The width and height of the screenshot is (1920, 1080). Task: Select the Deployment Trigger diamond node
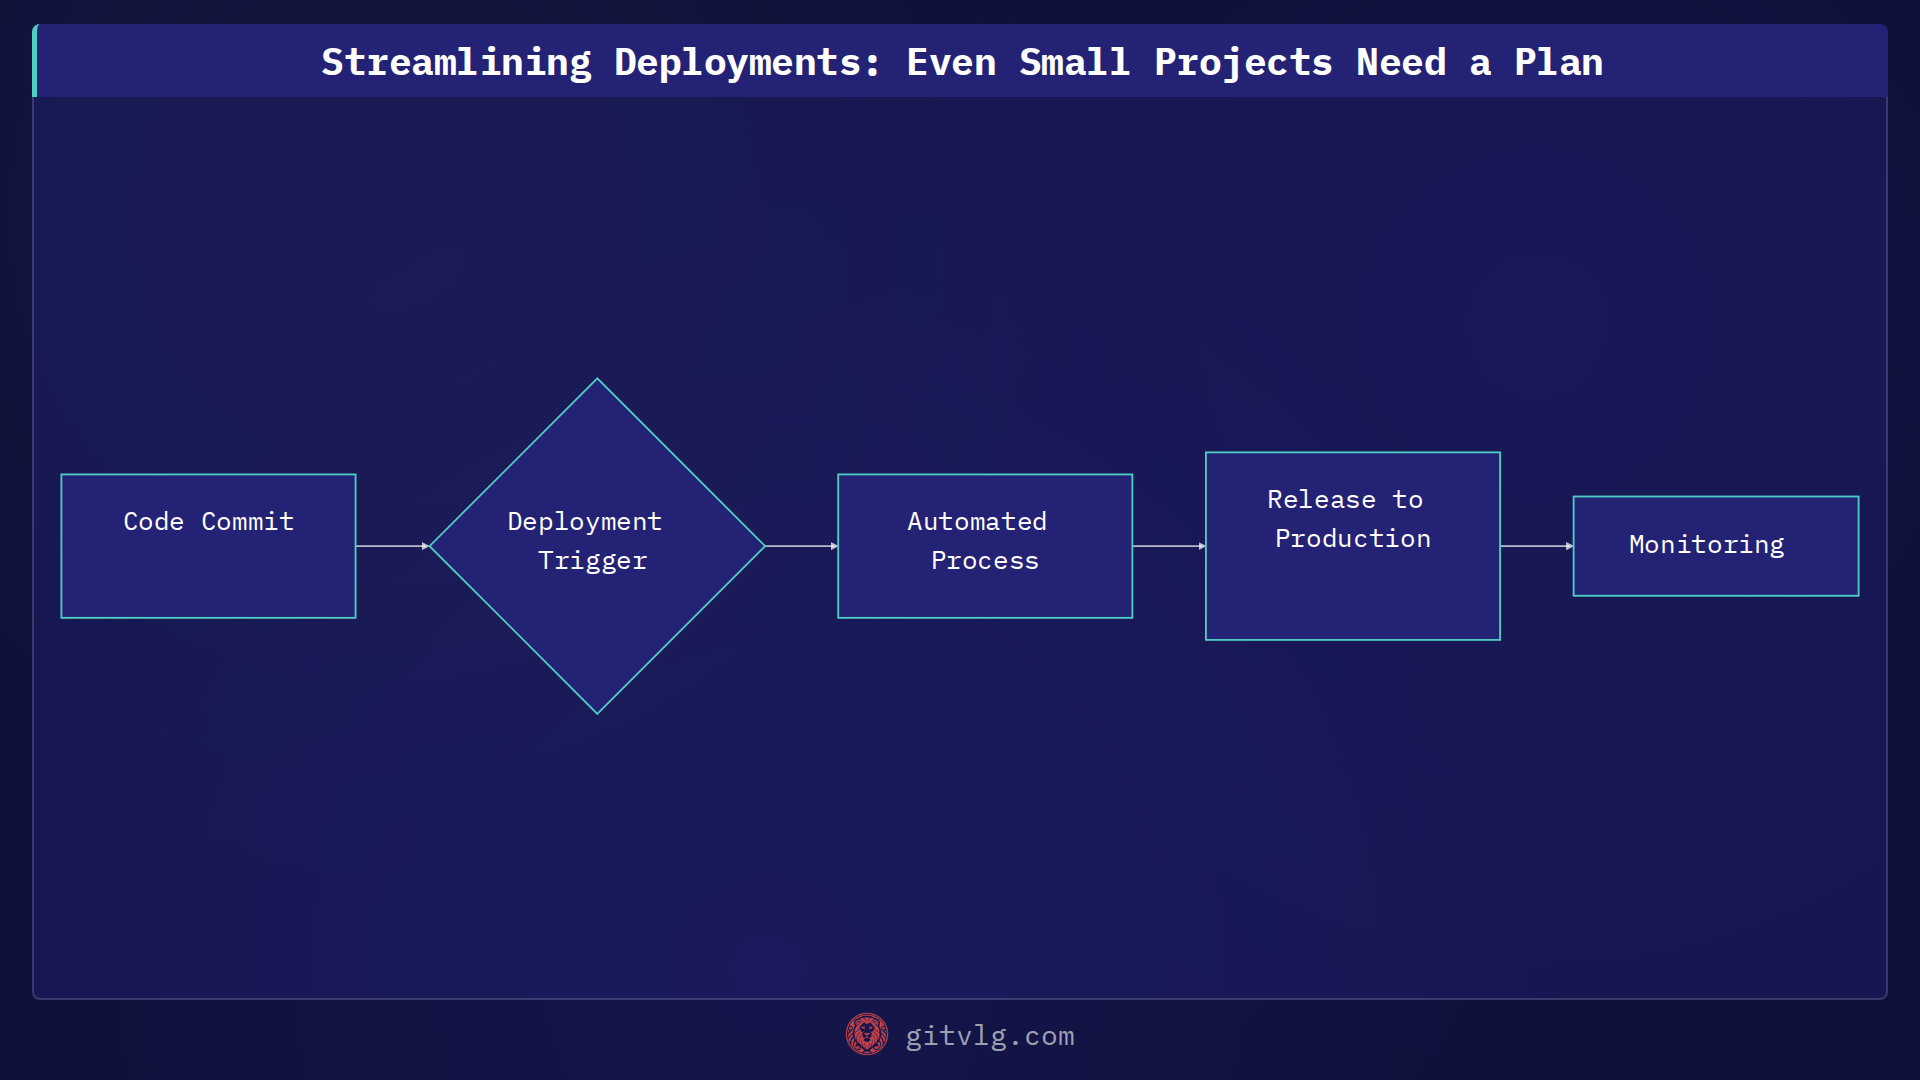pos(597,546)
